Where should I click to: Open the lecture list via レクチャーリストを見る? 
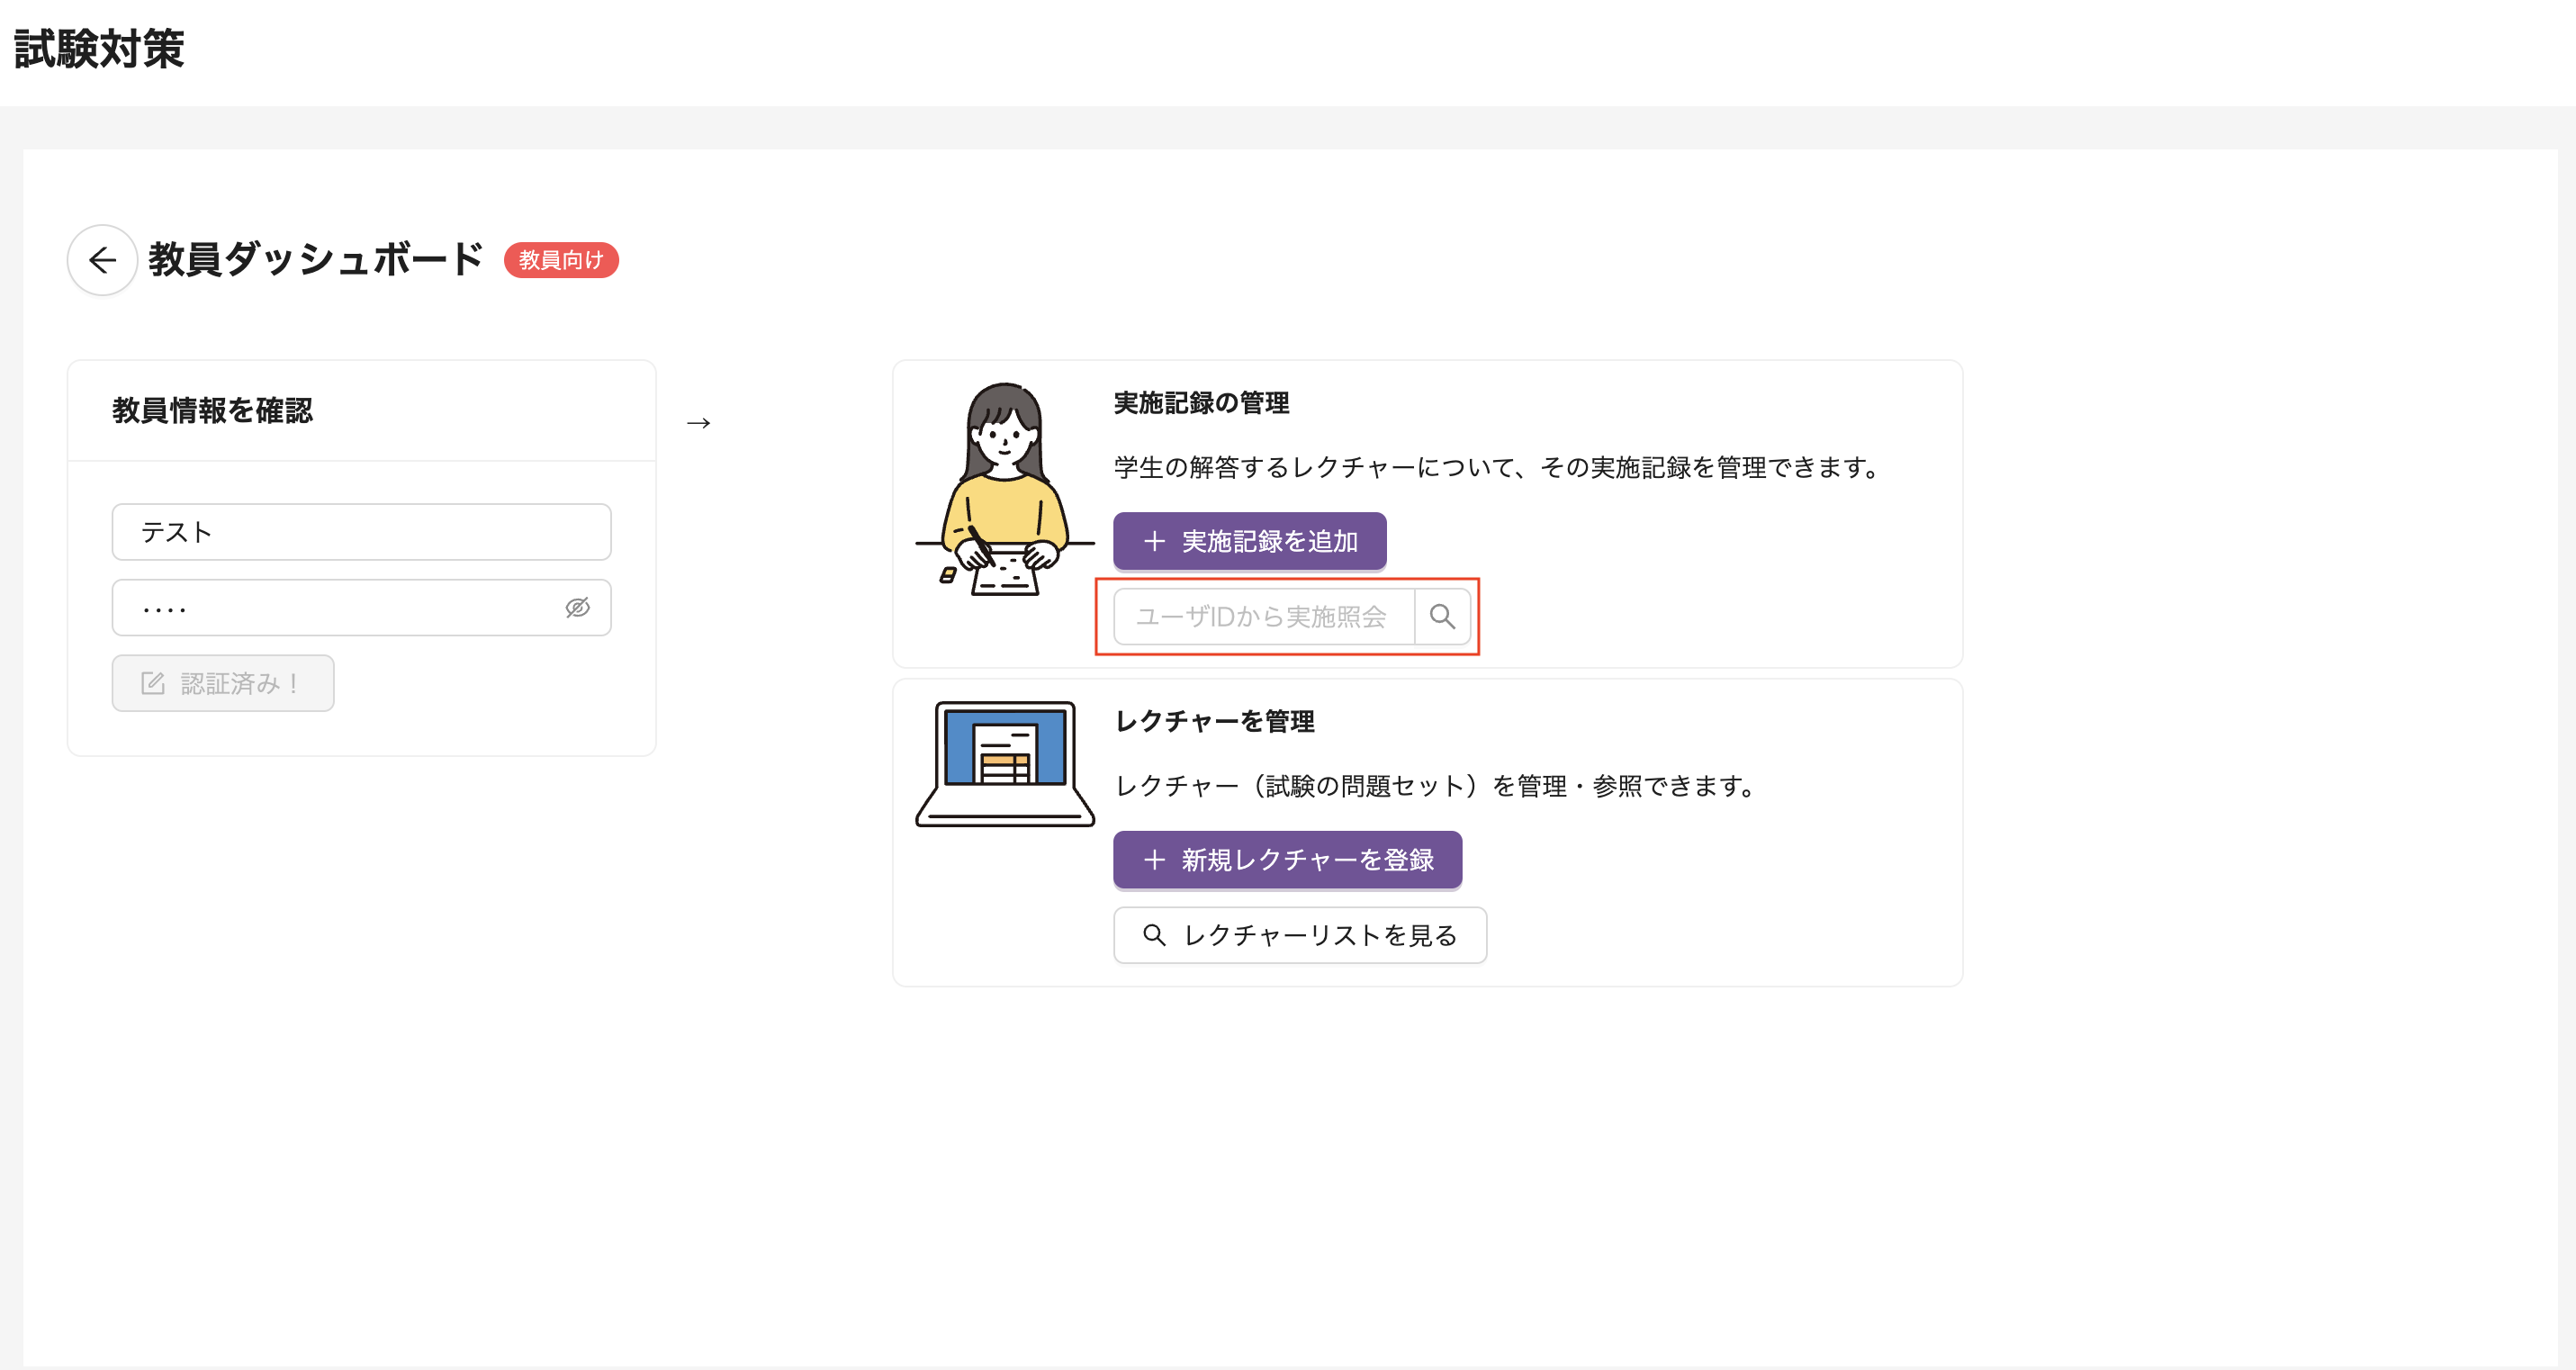click(x=1299, y=935)
